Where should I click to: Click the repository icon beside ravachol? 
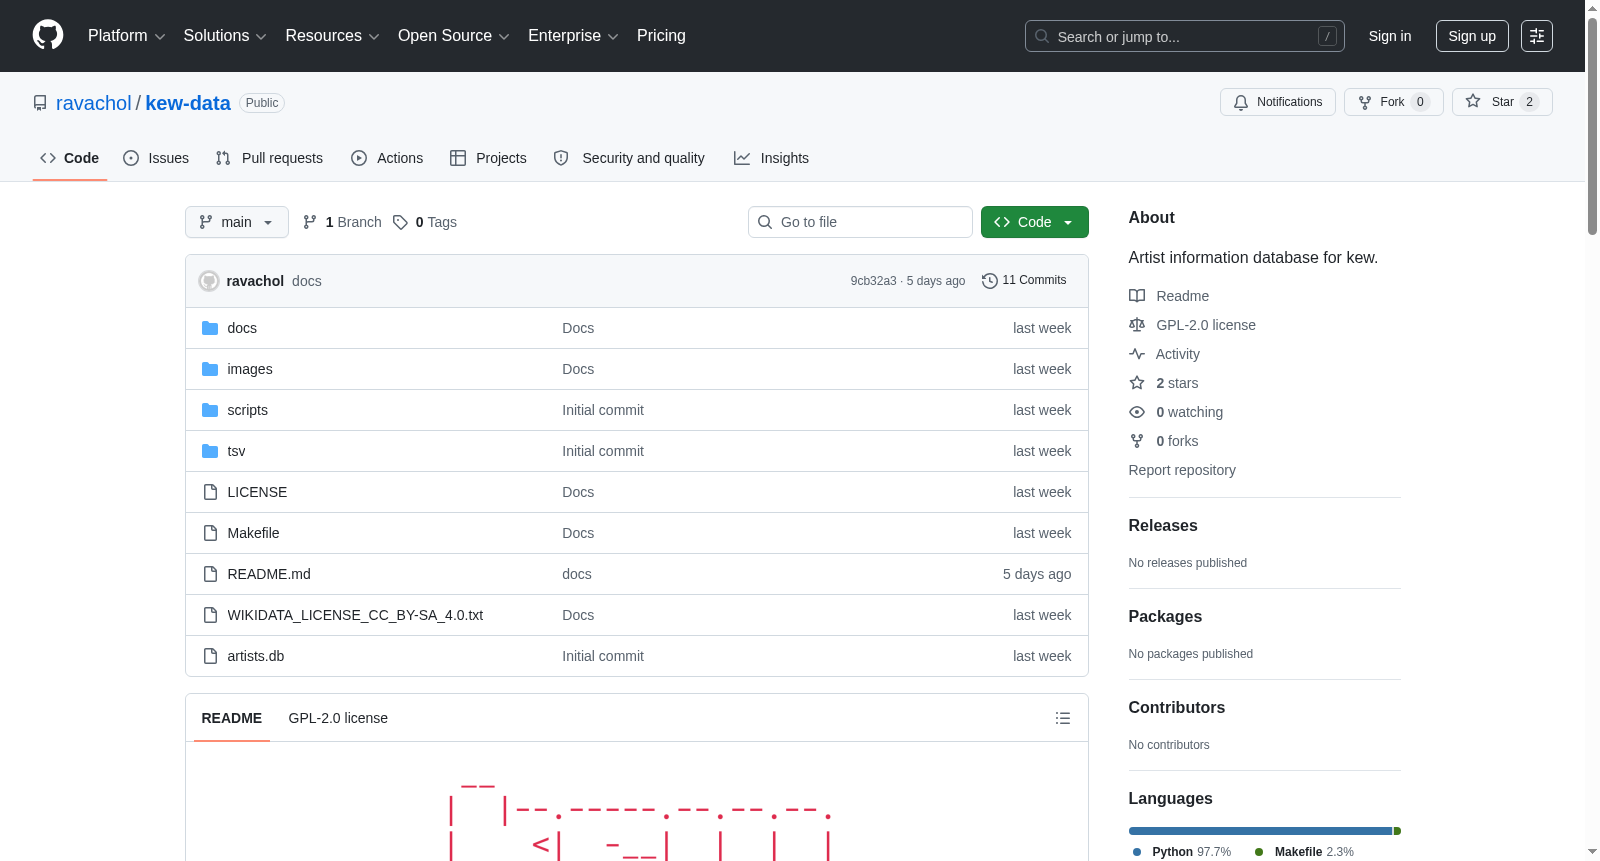click(40, 103)
